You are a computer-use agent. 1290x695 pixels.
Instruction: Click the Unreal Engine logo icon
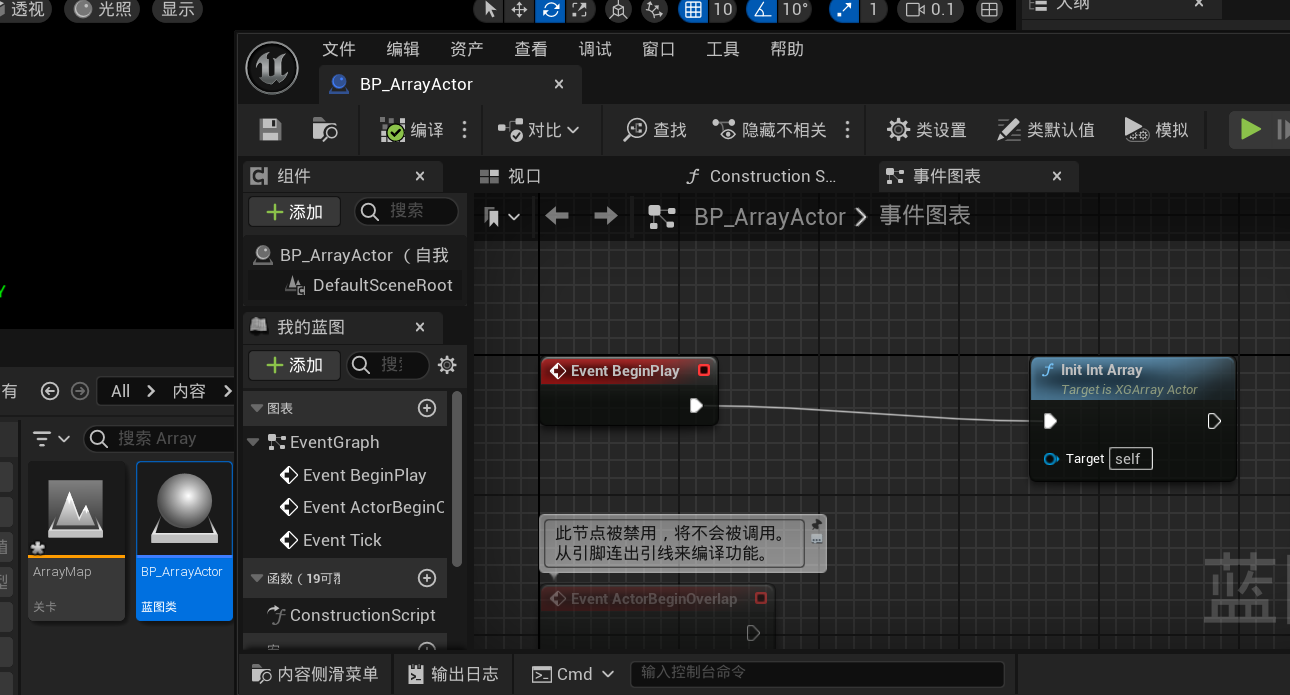click(x=271, y=68)
